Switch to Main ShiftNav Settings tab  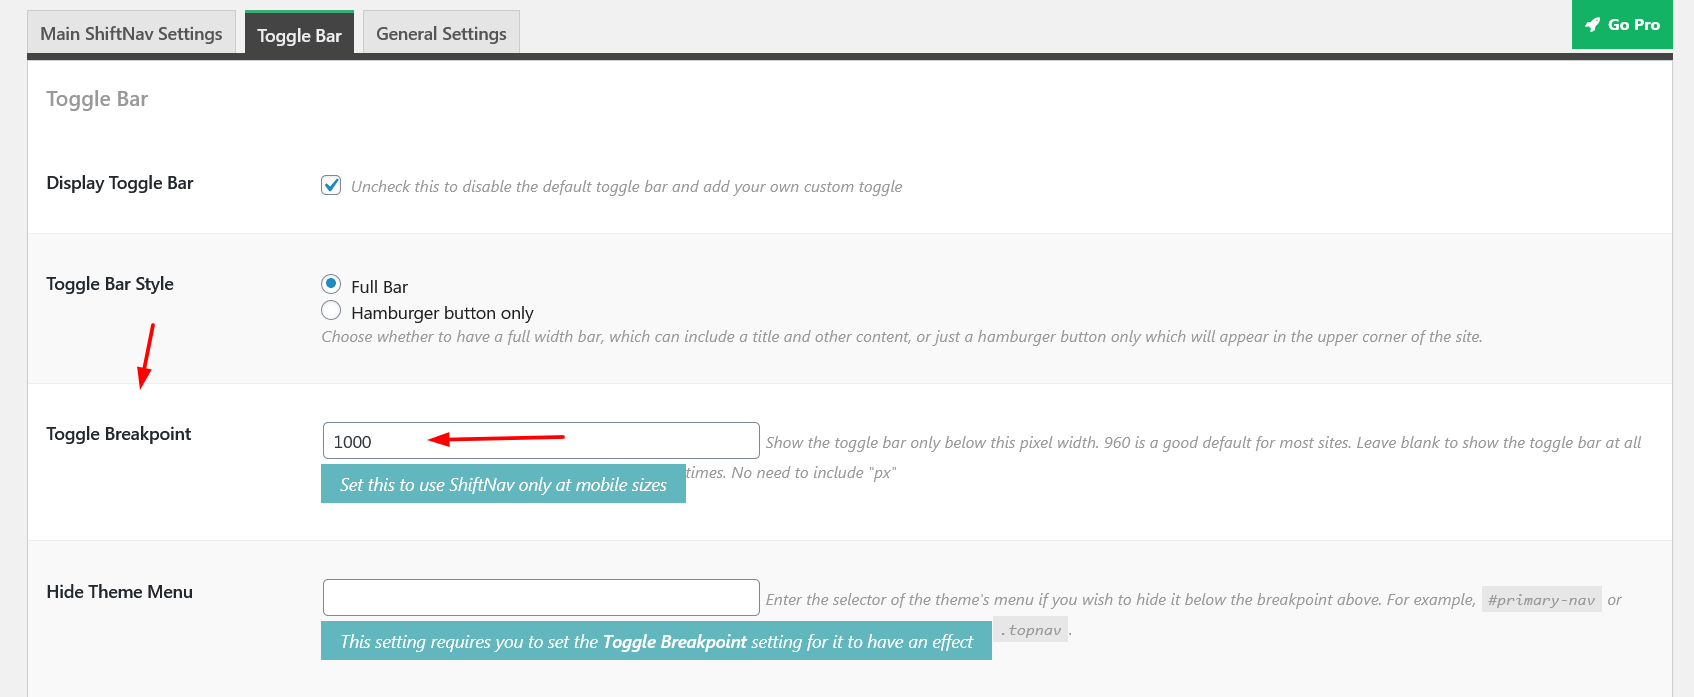tap(131, 33)
